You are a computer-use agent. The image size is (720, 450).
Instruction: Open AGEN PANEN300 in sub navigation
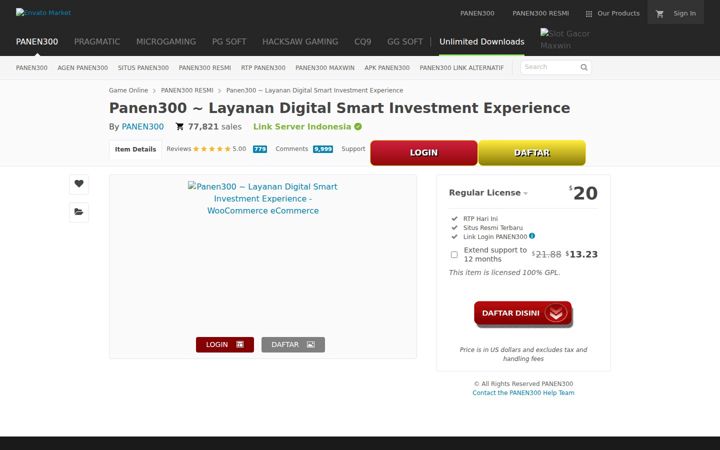83,68
